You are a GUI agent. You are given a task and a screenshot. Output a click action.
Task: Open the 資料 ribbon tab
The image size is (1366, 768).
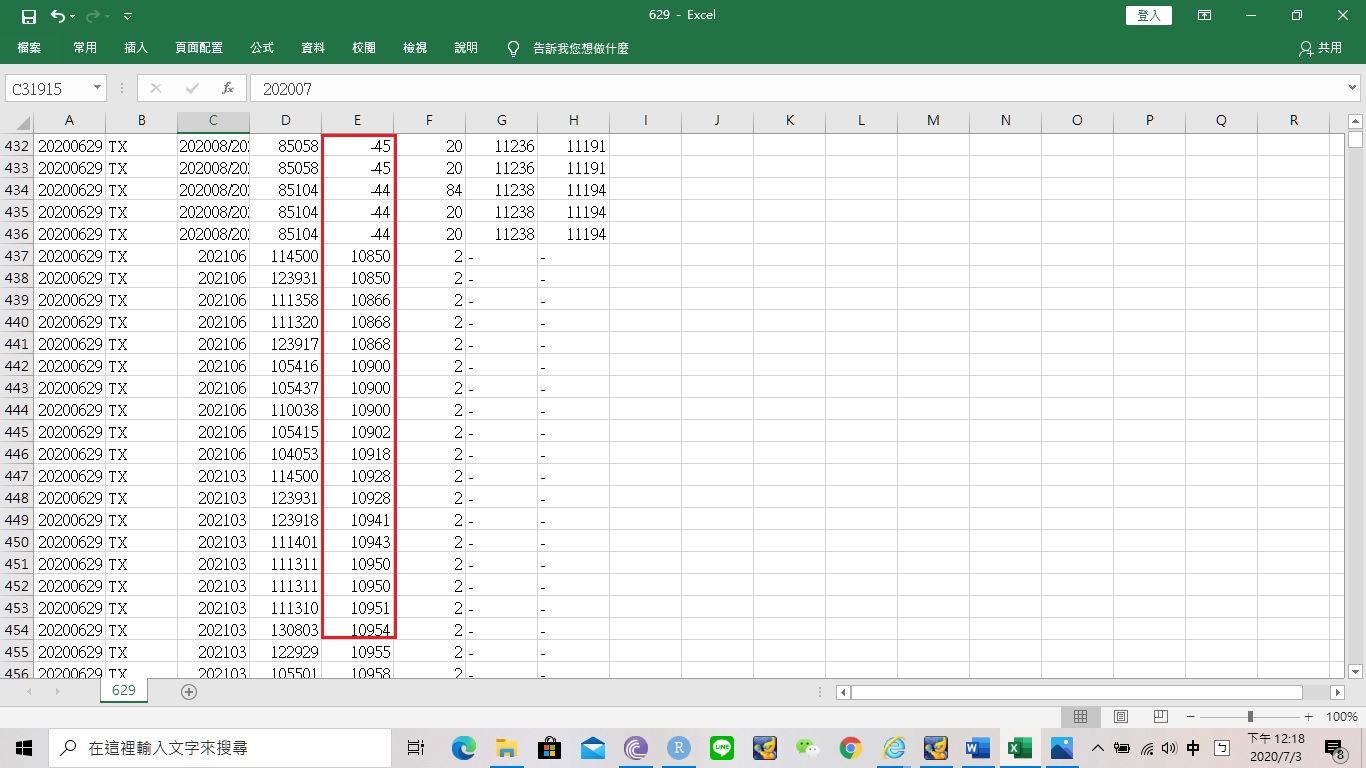click(313, 48)
